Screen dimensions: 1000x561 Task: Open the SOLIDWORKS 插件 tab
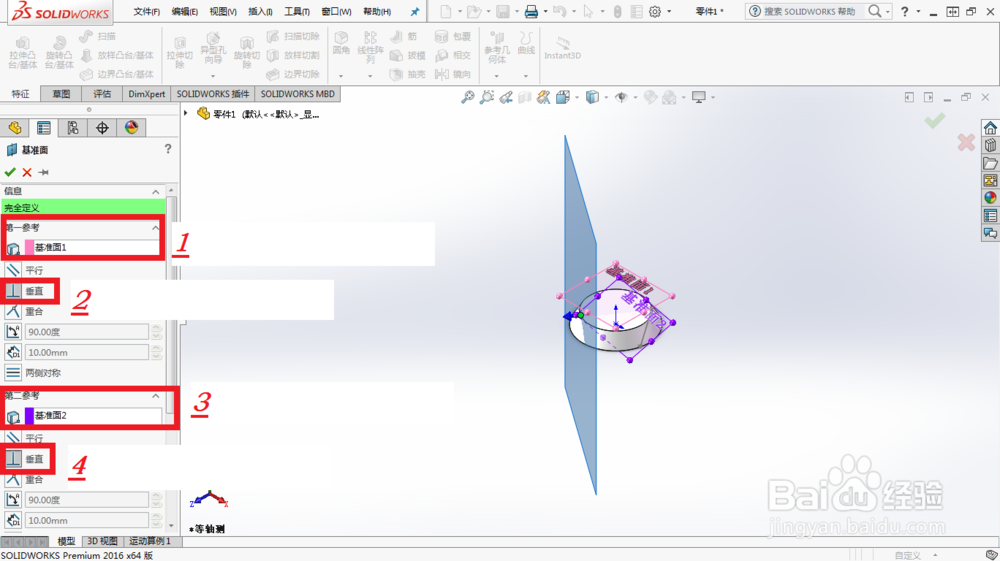(213, 94)
